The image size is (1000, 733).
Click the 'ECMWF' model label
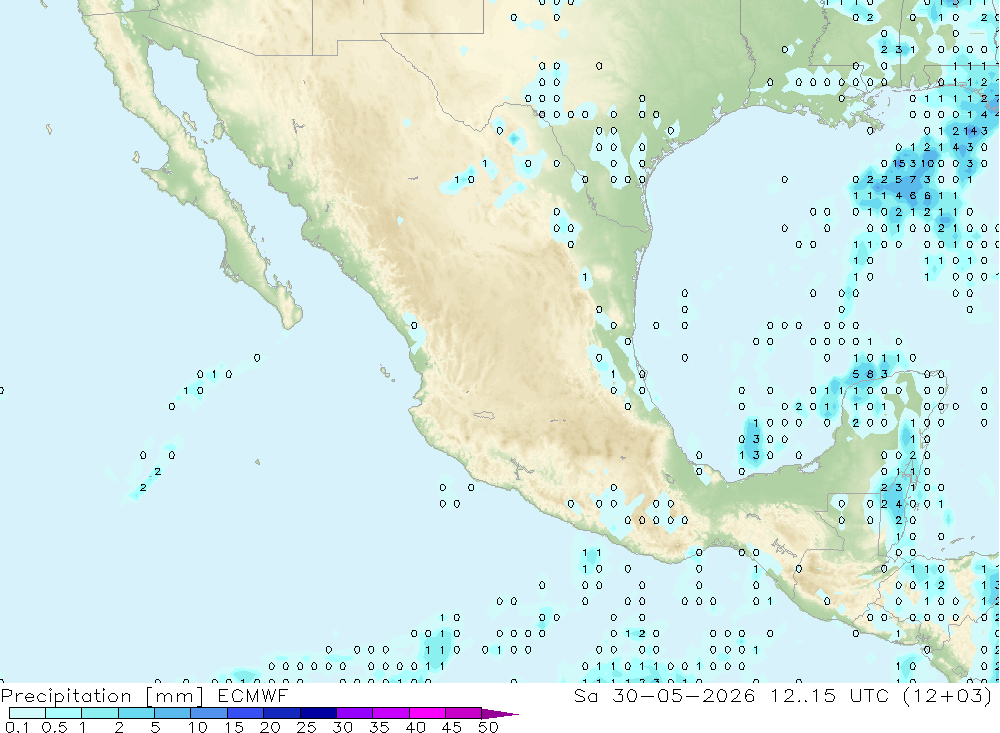tap(253, 695)
